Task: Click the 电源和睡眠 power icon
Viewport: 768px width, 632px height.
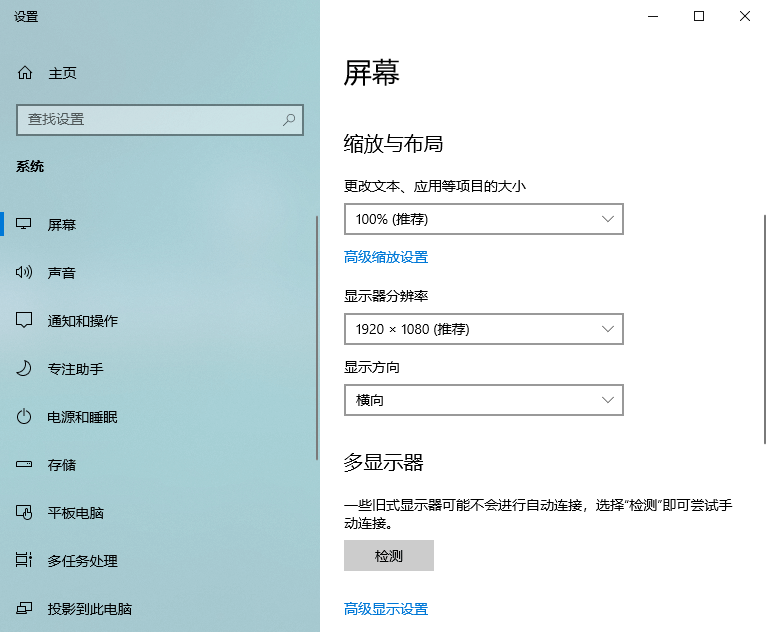Action: 25,417
